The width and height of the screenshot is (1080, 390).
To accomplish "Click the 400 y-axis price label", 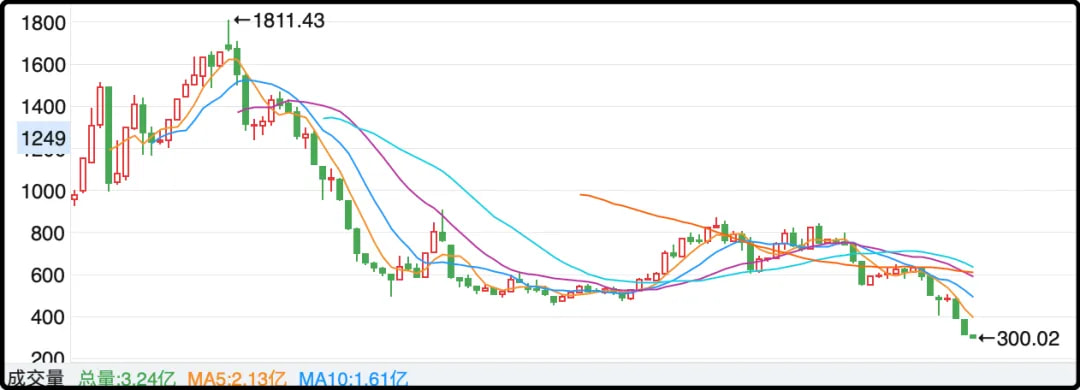I will tap(49, 317).
